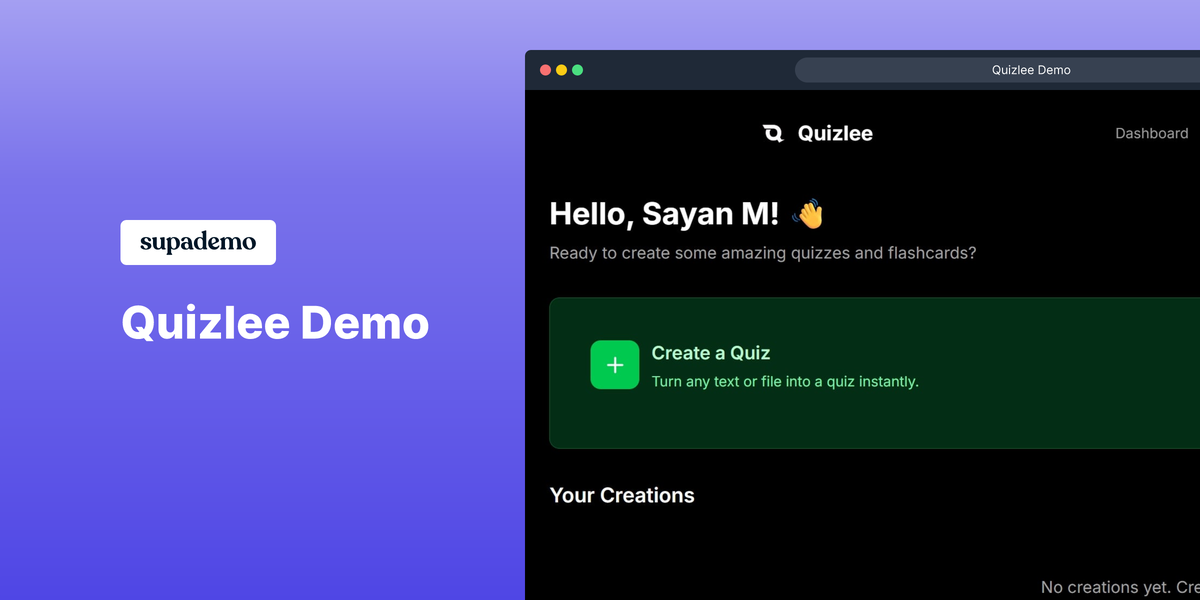Click the large "Quizlee Demo" title text

click(x=275, y=323)
